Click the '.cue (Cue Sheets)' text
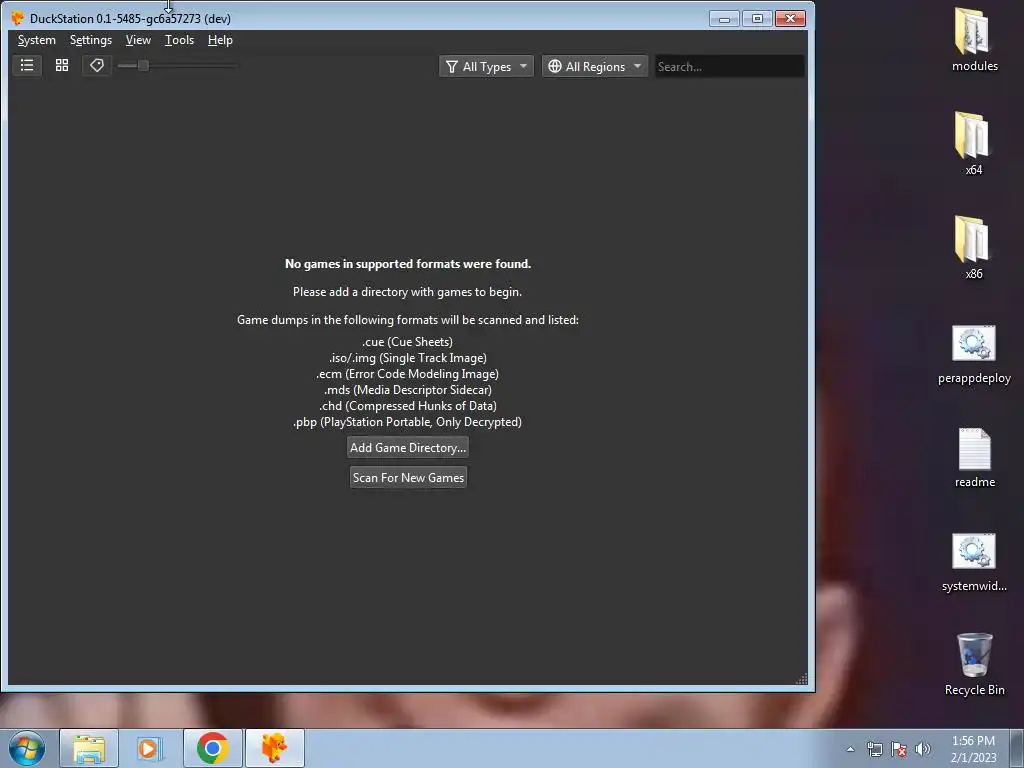Image resolution: width=1024 pixels, height=768 pixels. point(408,342)
